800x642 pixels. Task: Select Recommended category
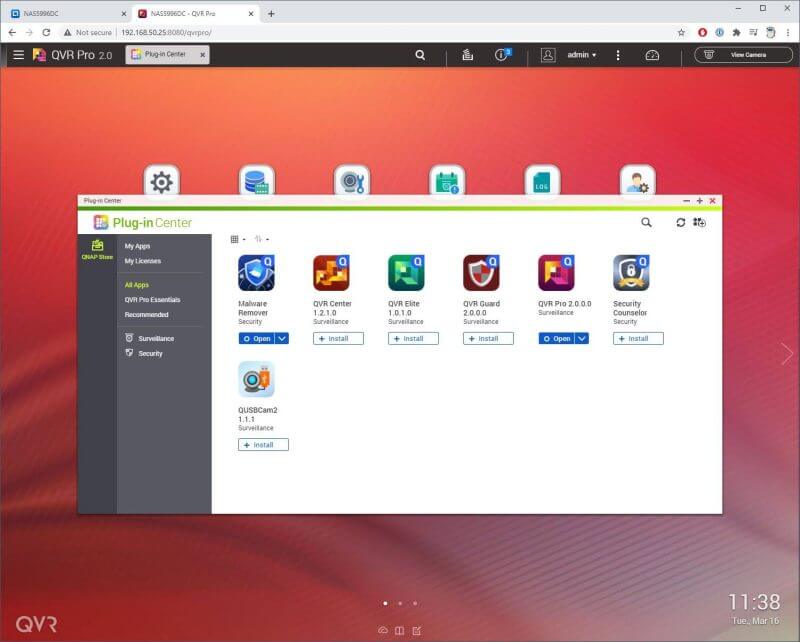(146, 314)
